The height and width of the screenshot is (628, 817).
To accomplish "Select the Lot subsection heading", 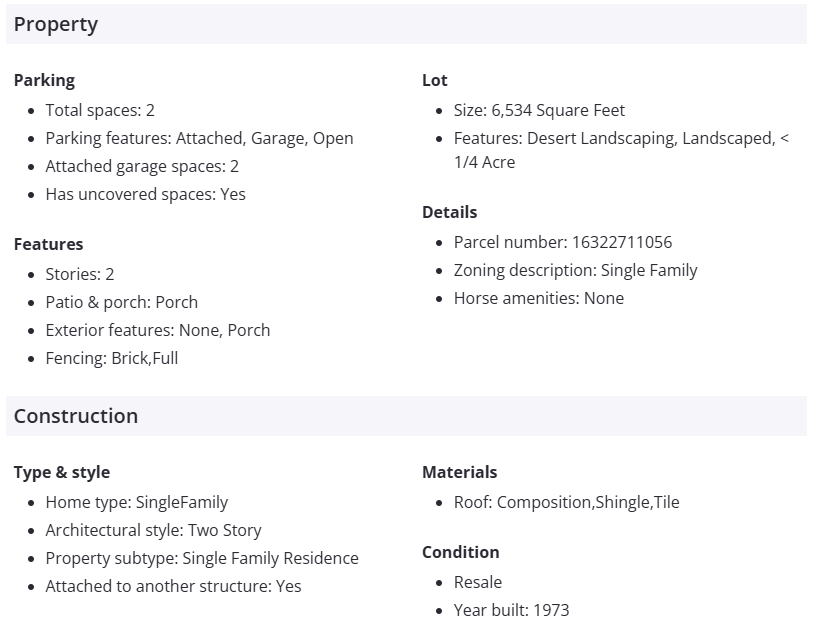I will pos(435,80).
